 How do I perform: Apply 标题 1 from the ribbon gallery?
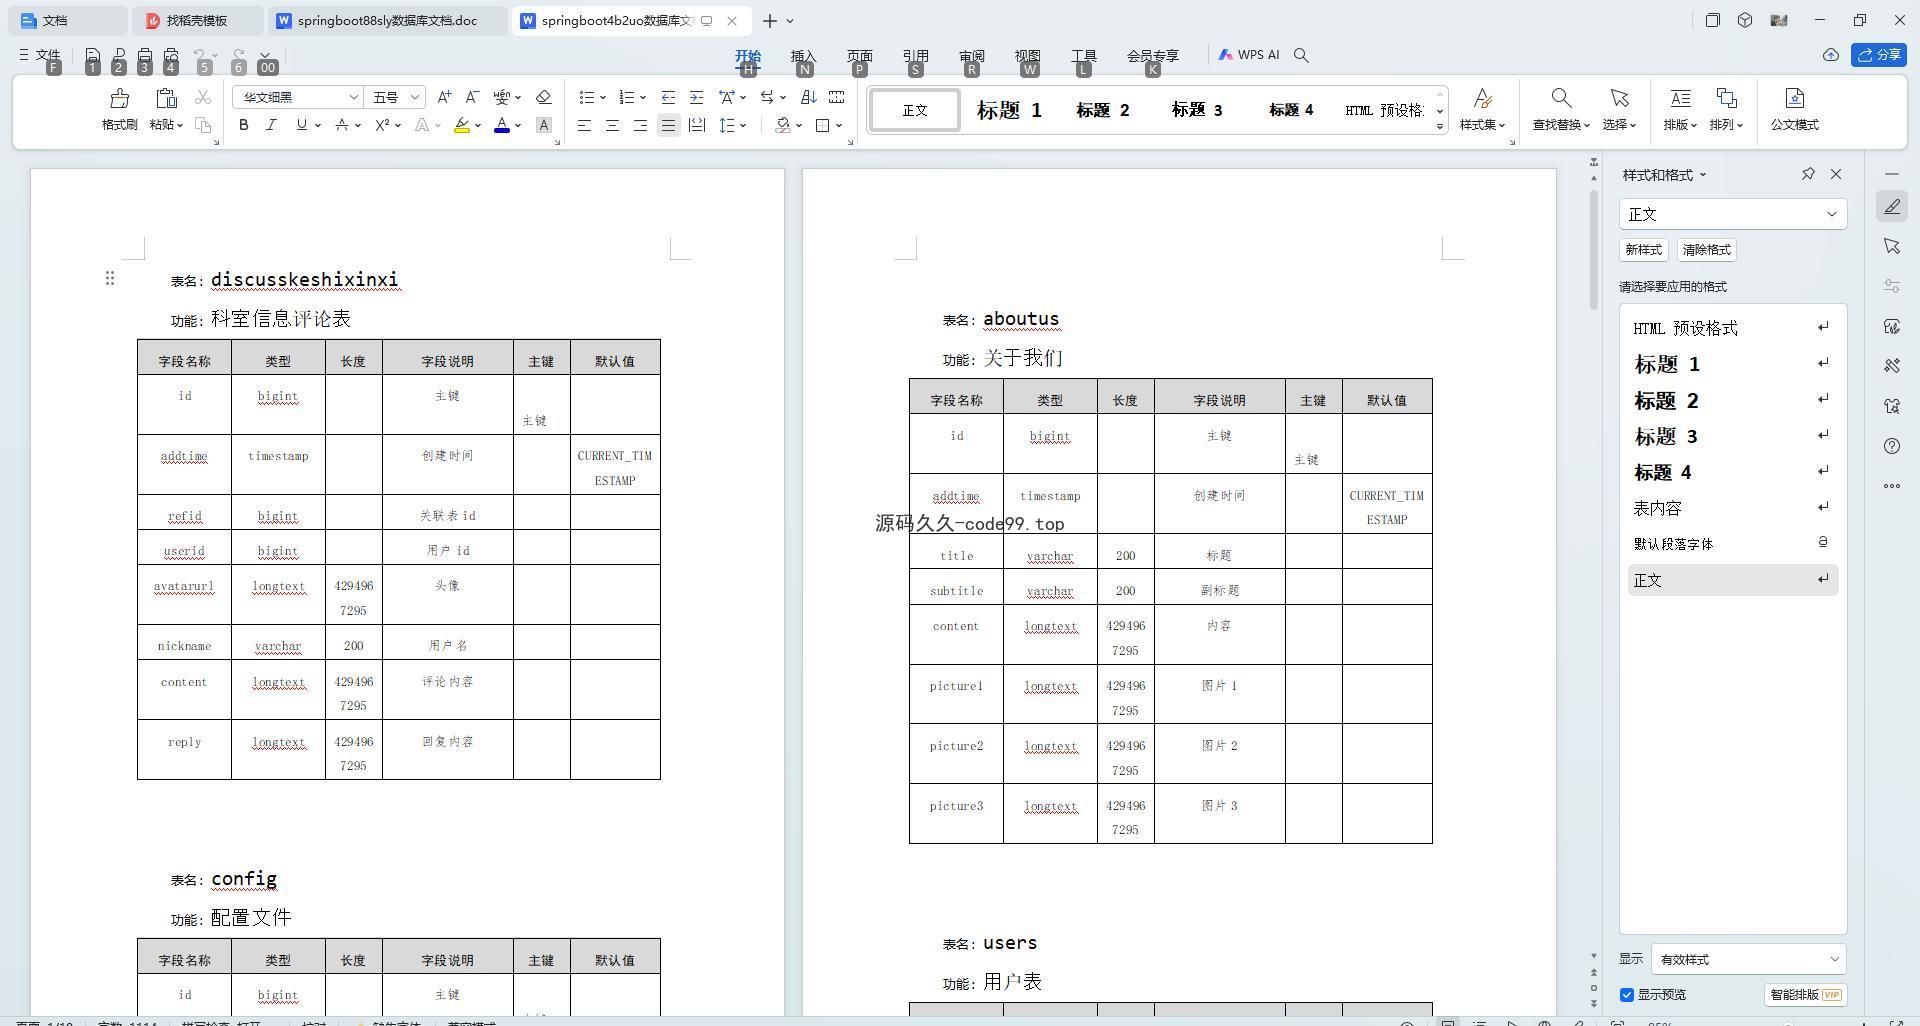click(1009, 110)
